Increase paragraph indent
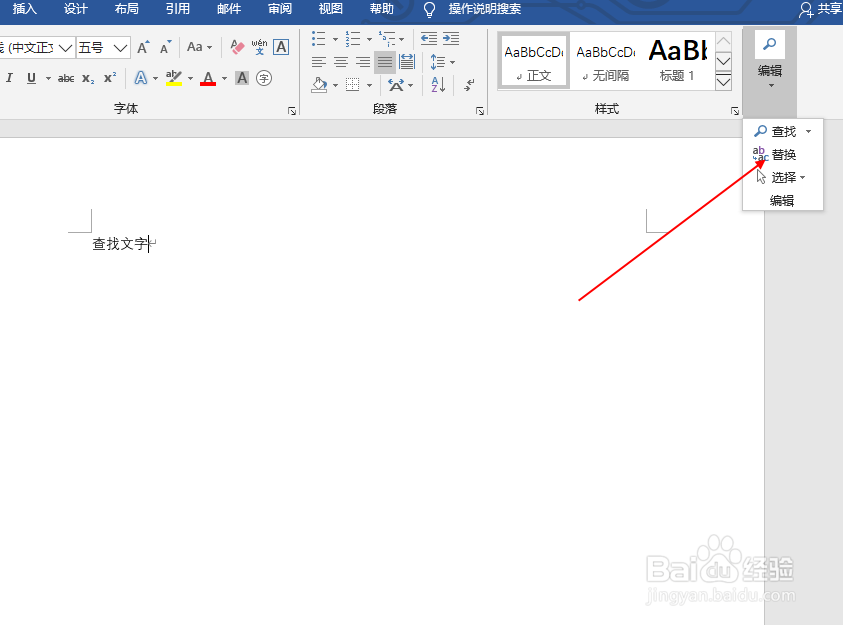This screenshot has width=843, height=625. pos(451,39)
